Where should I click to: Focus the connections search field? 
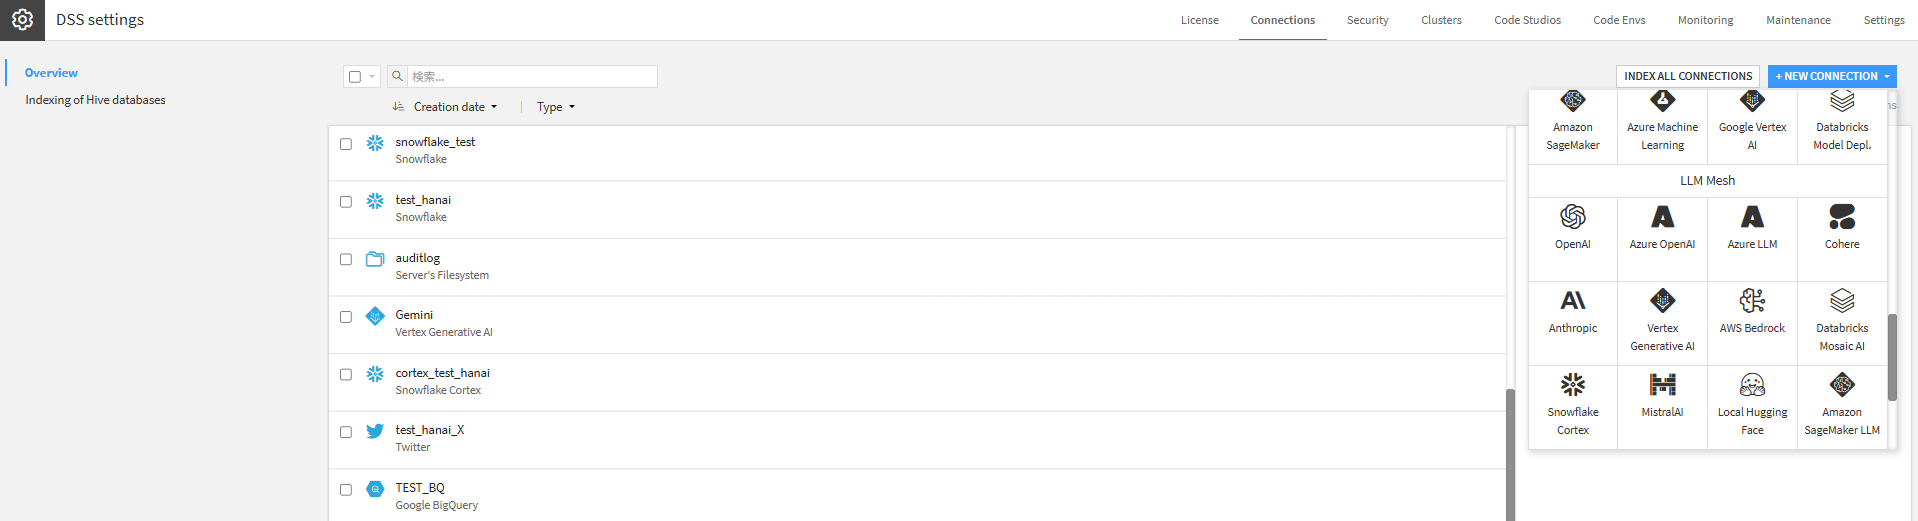tap(532, 77)
